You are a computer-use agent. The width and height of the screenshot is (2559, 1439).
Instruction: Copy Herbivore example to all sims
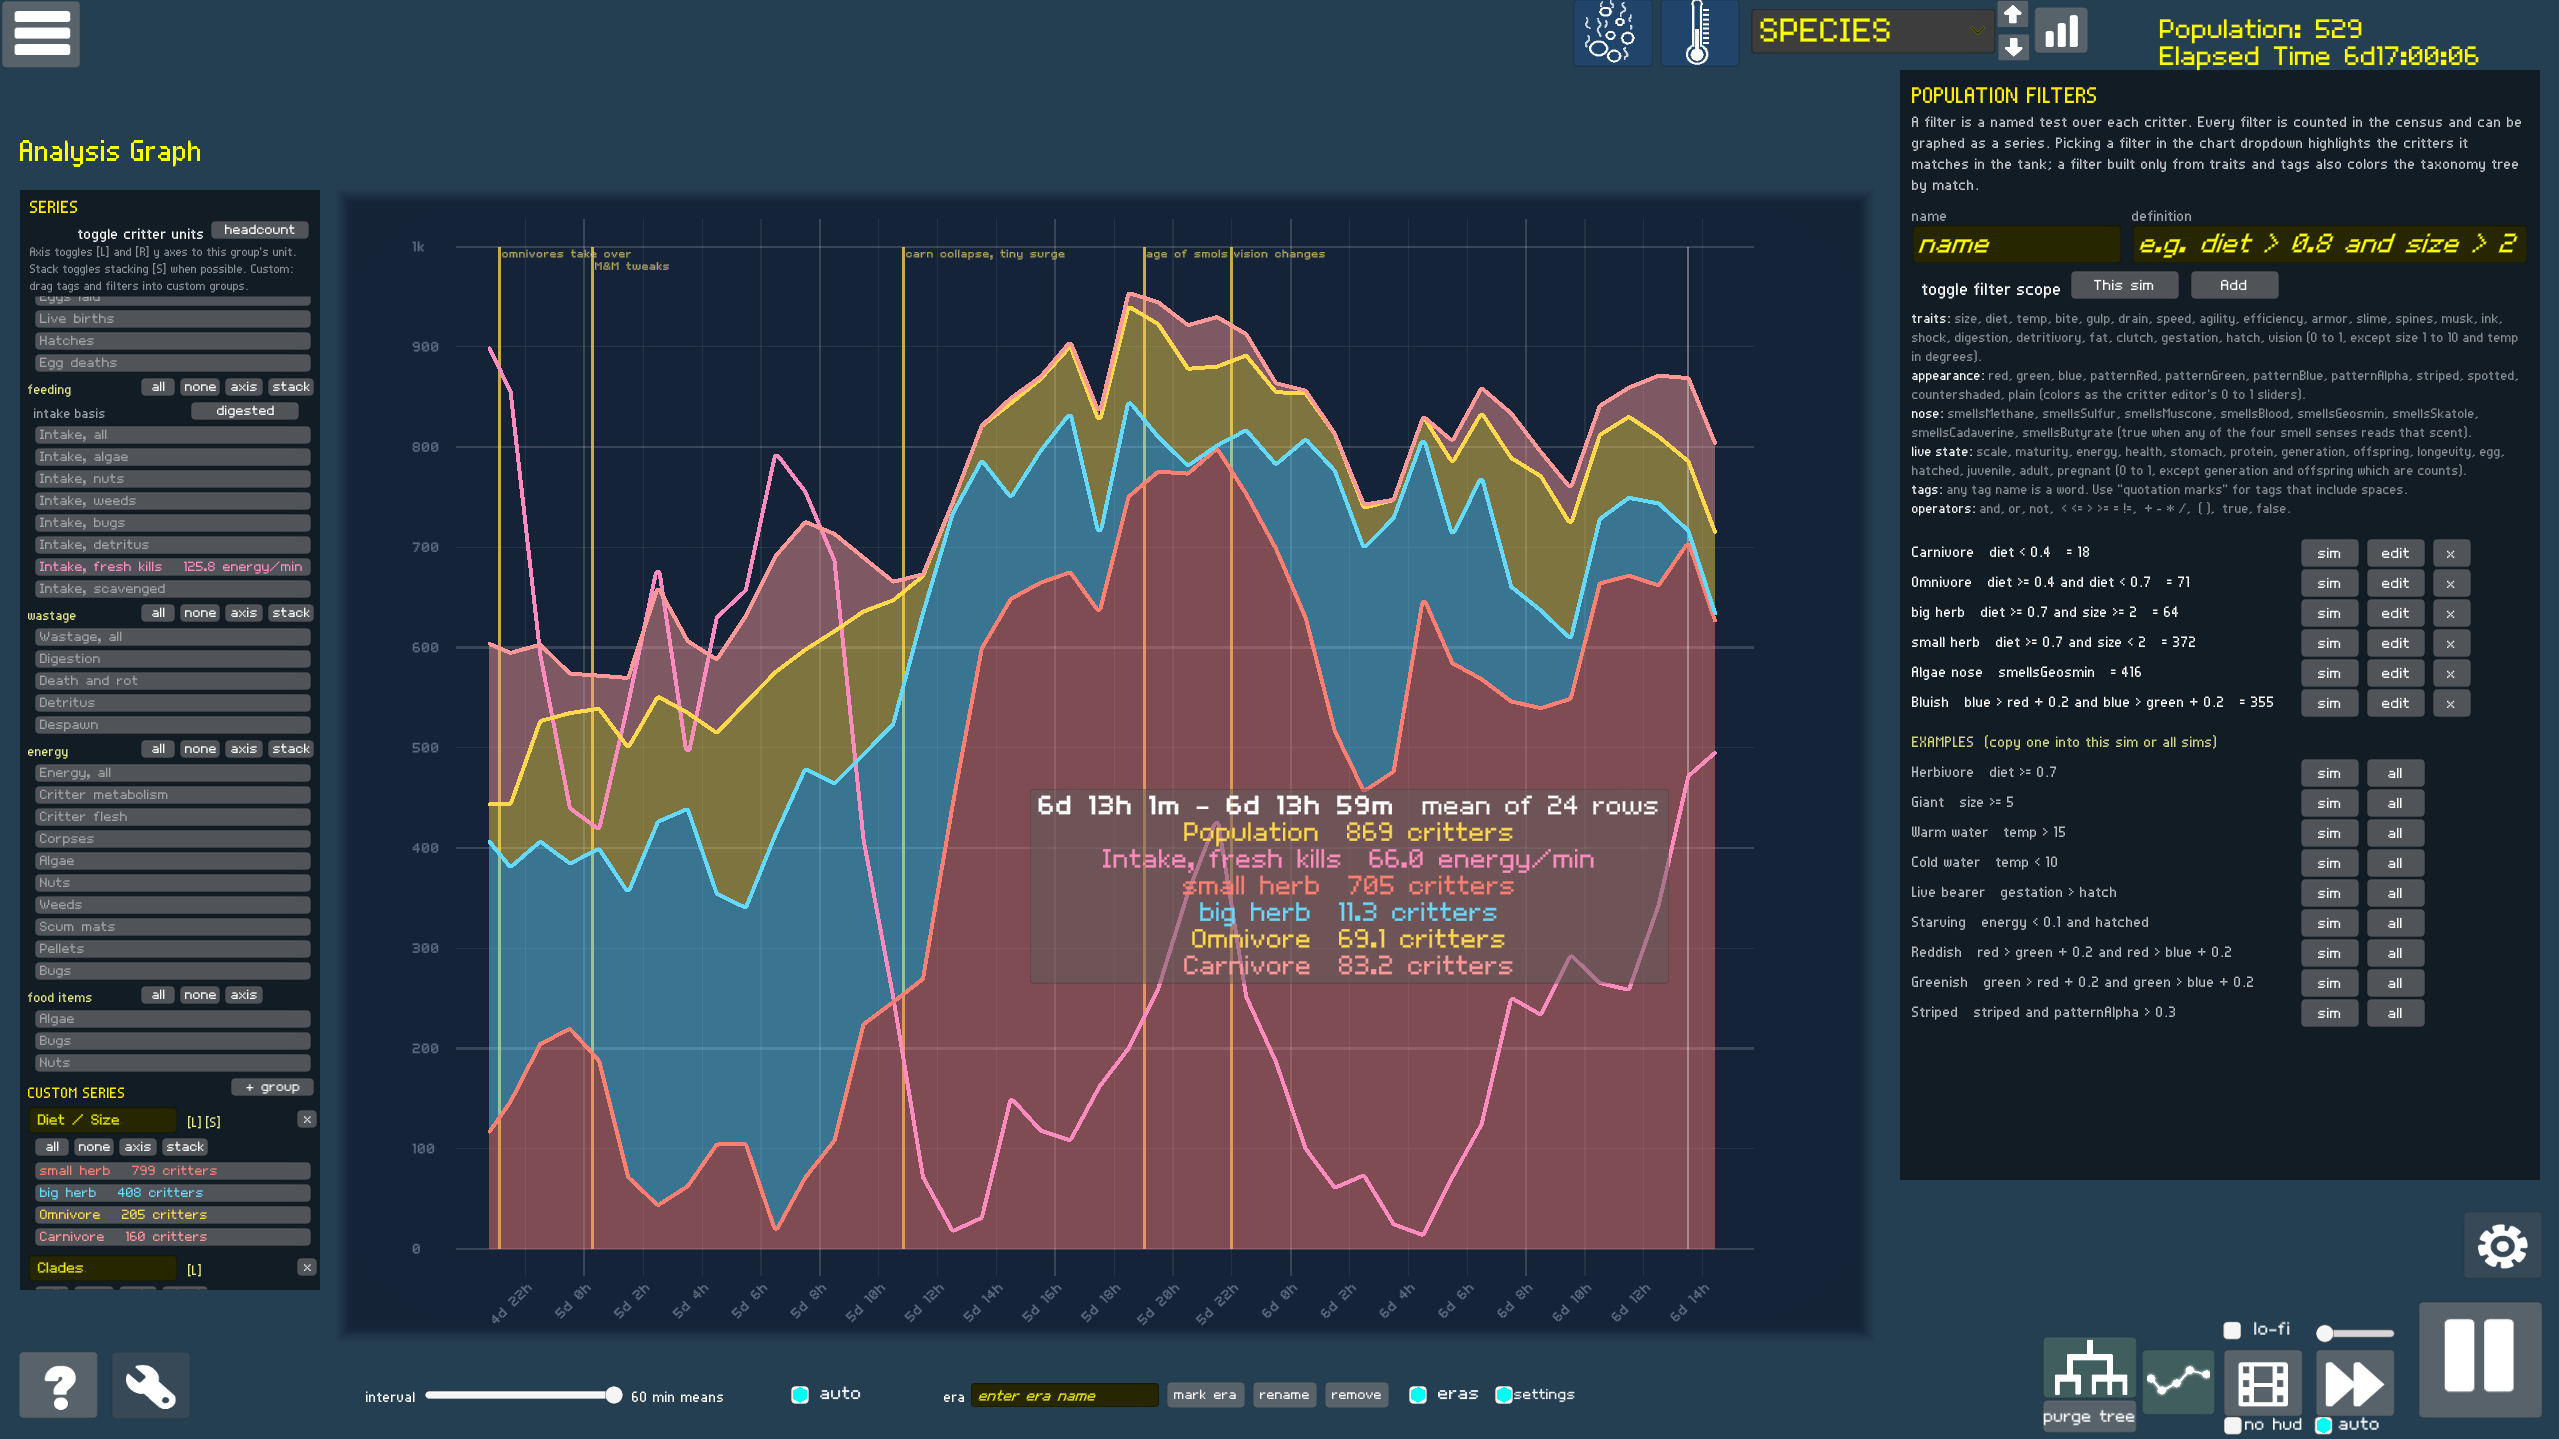pos(2395,774)
